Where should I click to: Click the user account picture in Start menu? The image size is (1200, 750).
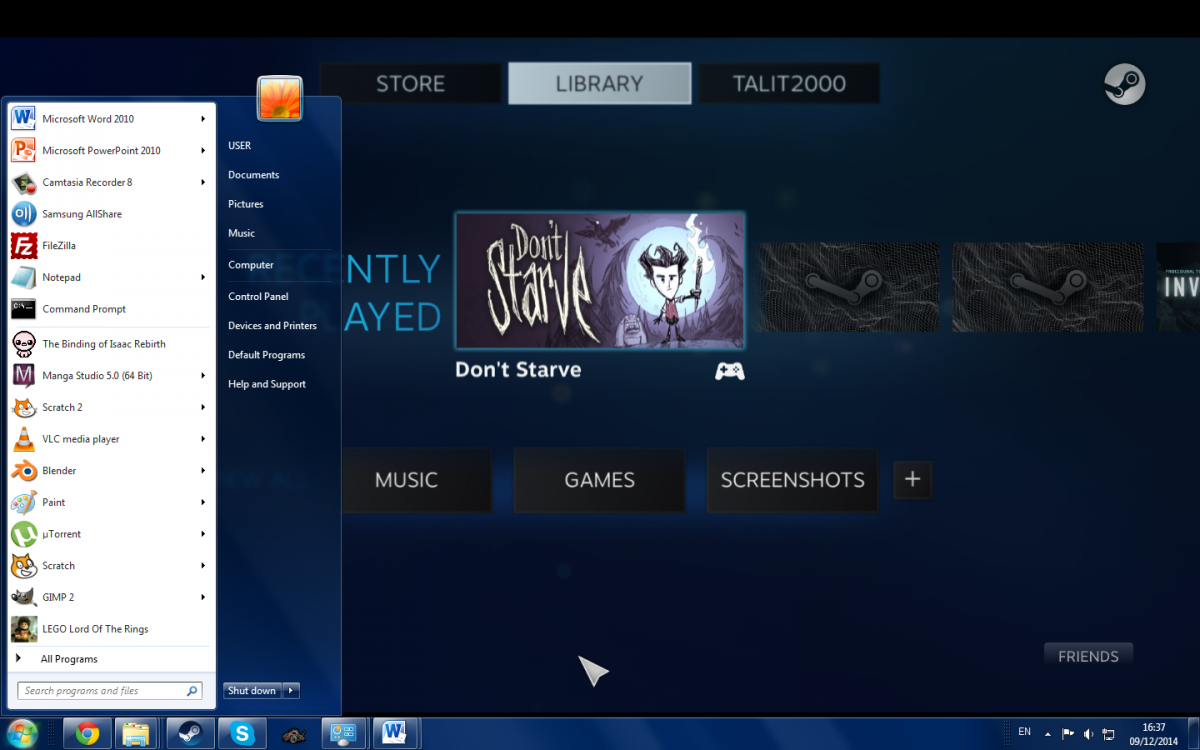point(280,98)
